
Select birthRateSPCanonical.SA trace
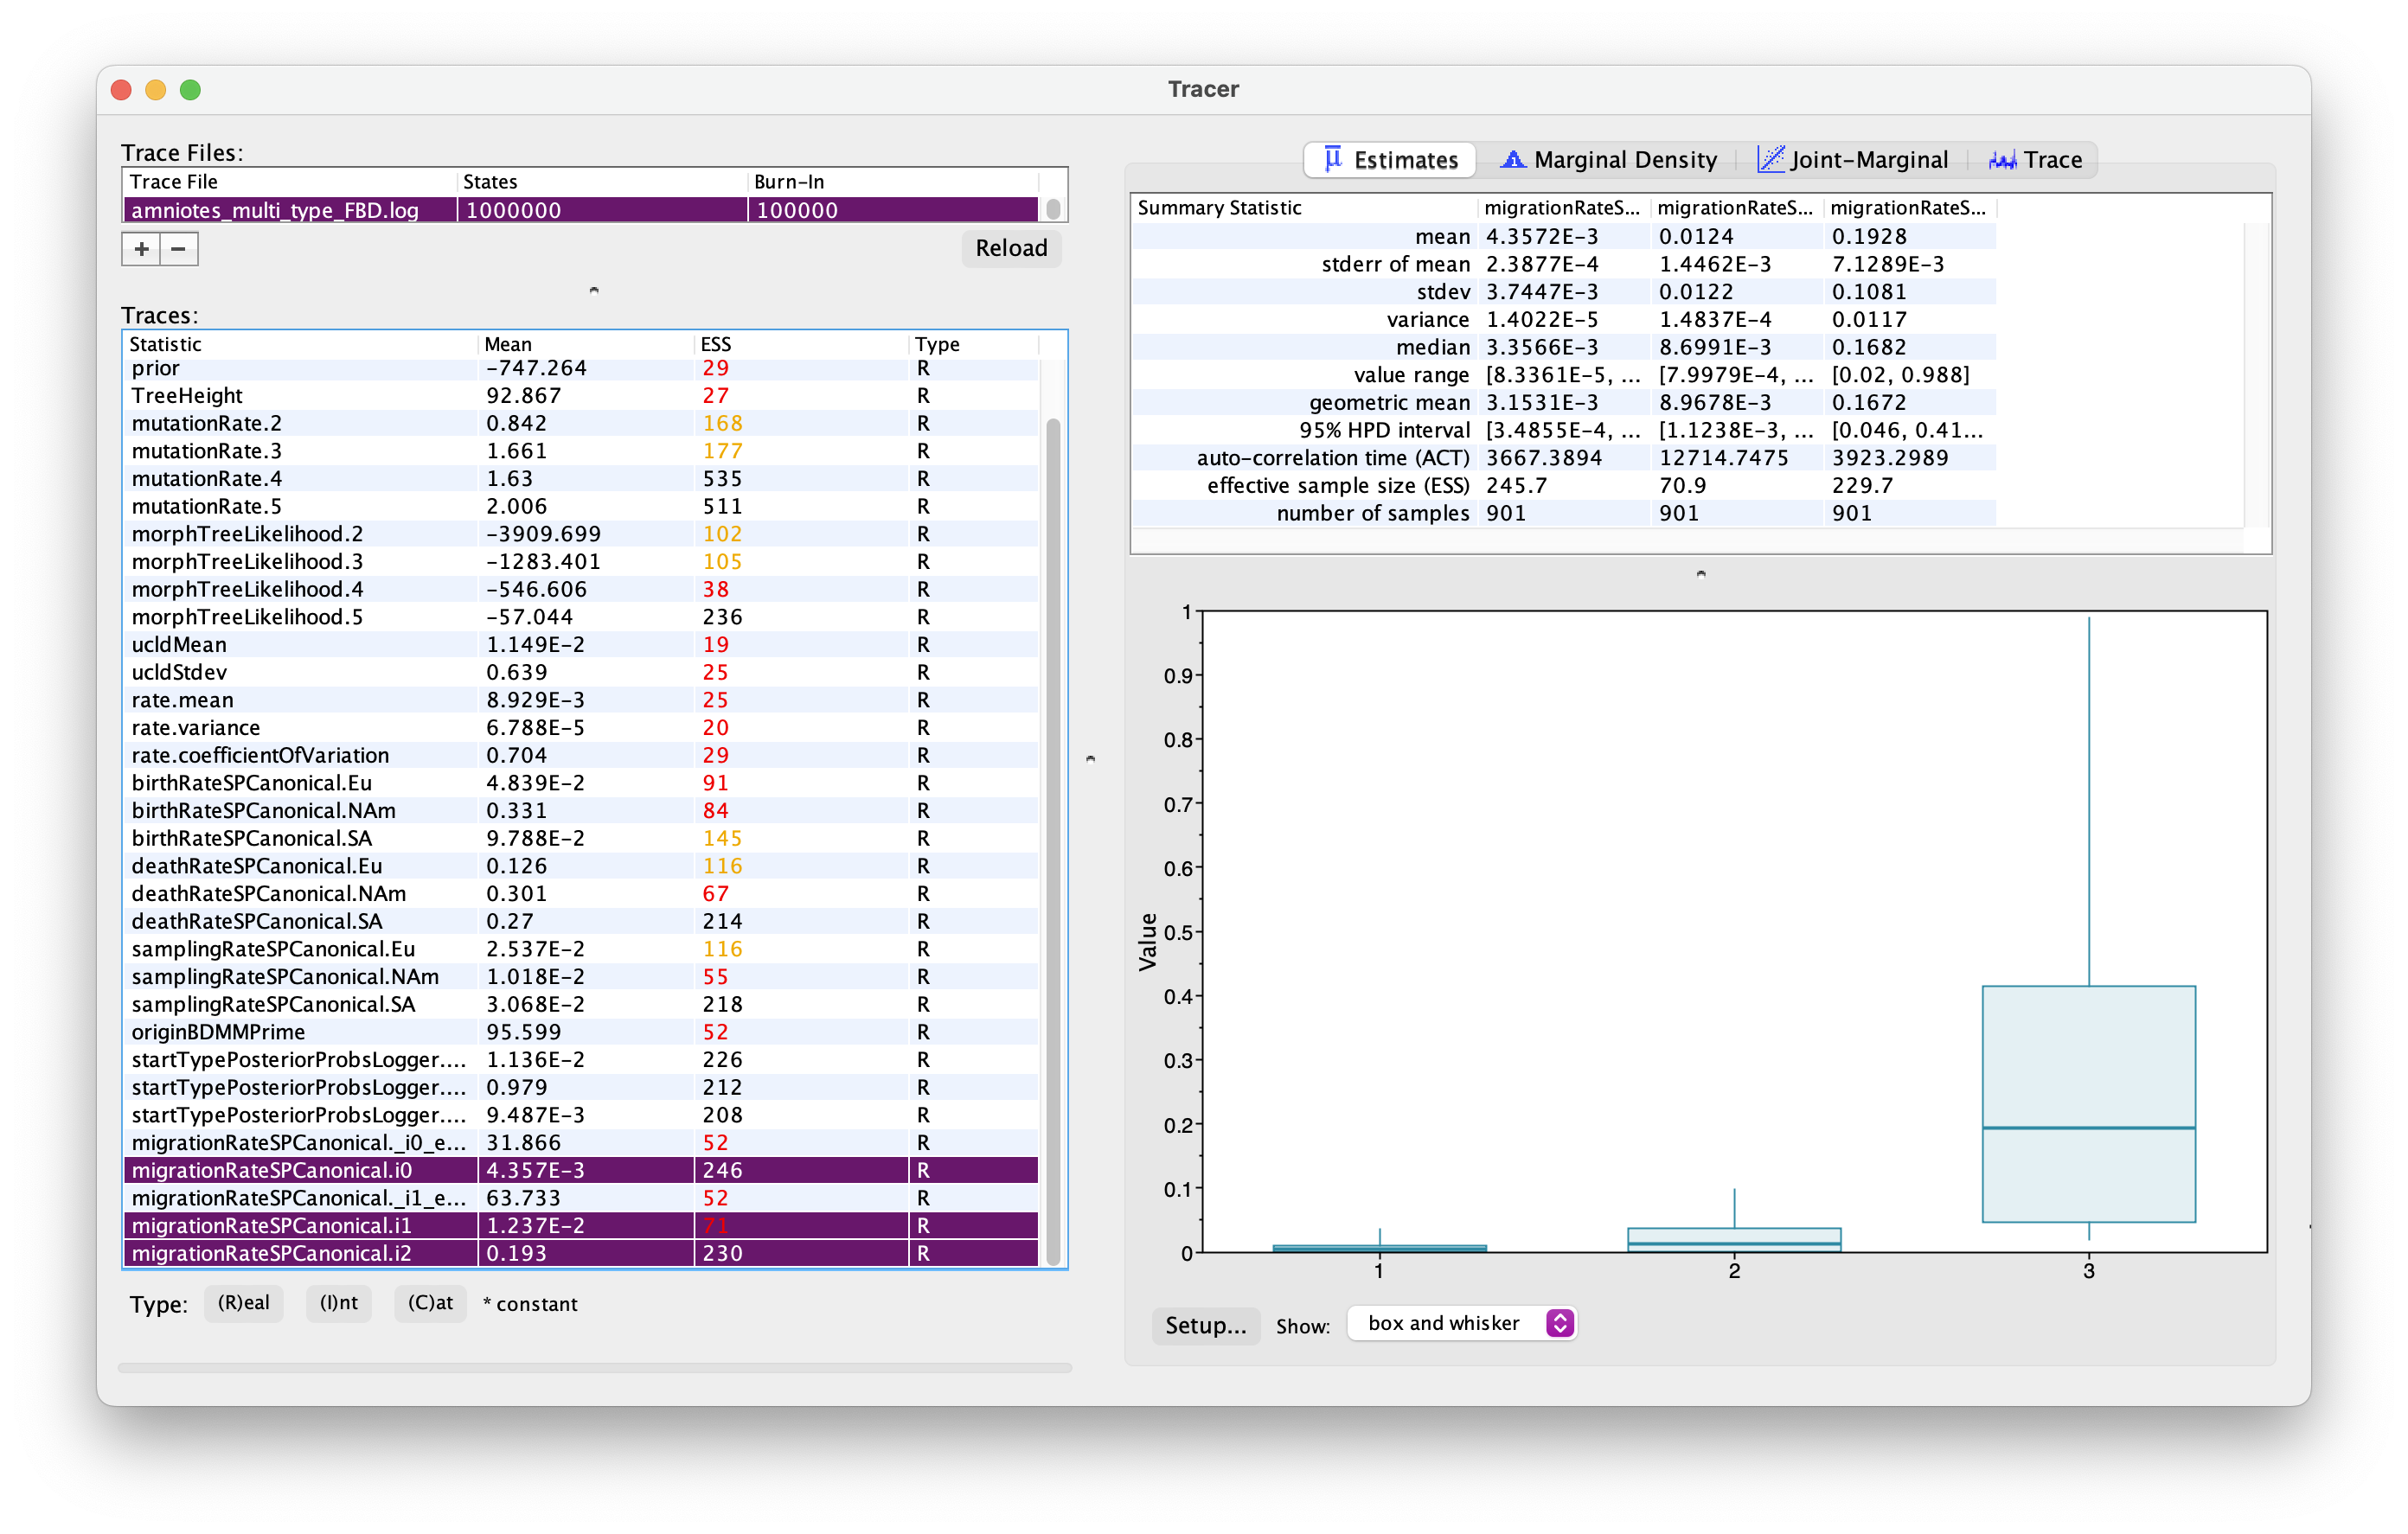click(x=580, y=839)
